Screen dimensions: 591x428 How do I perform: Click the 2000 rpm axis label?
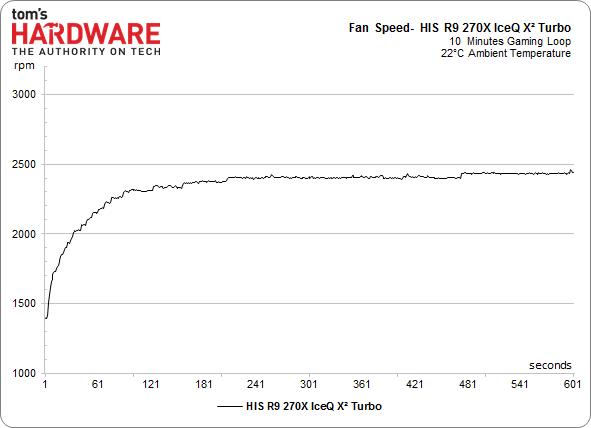[x=24, y=234]
